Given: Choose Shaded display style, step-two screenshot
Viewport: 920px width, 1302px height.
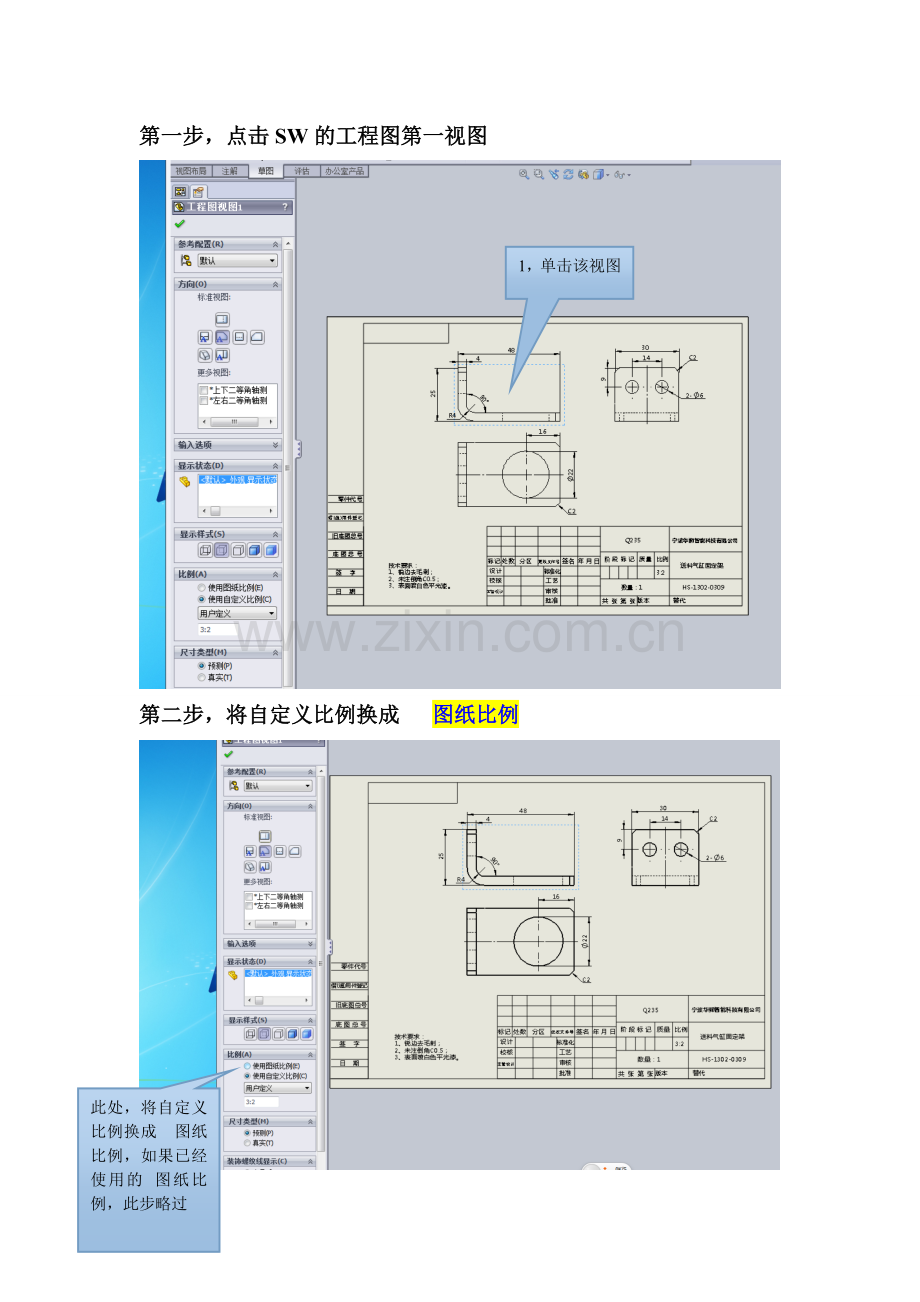Looking at the screenshot, I should click(307, 1034).
